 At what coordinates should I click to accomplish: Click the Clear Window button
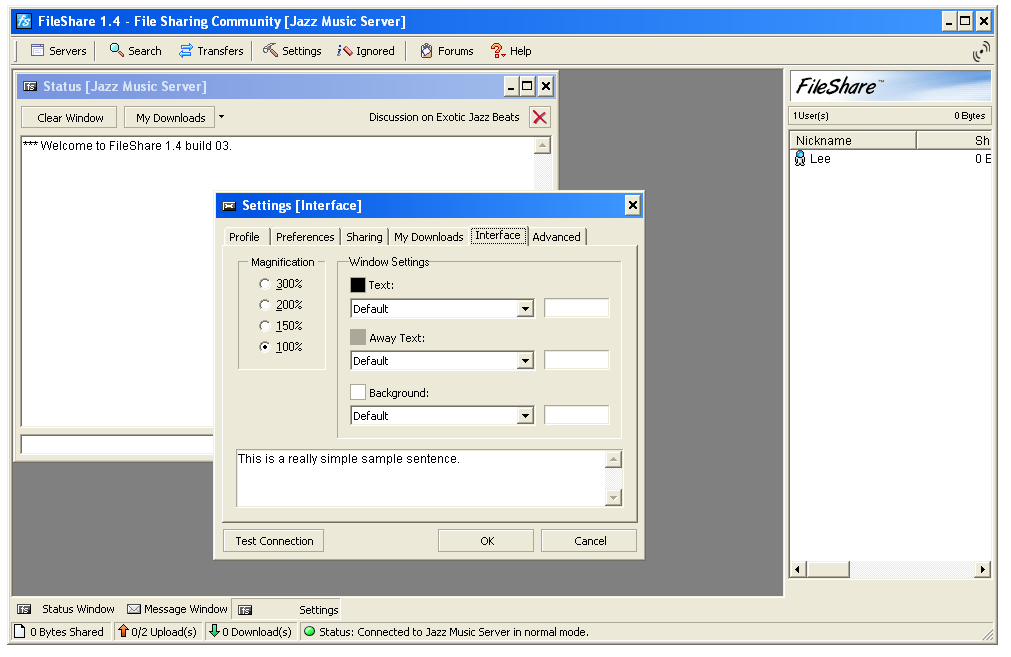70,118
